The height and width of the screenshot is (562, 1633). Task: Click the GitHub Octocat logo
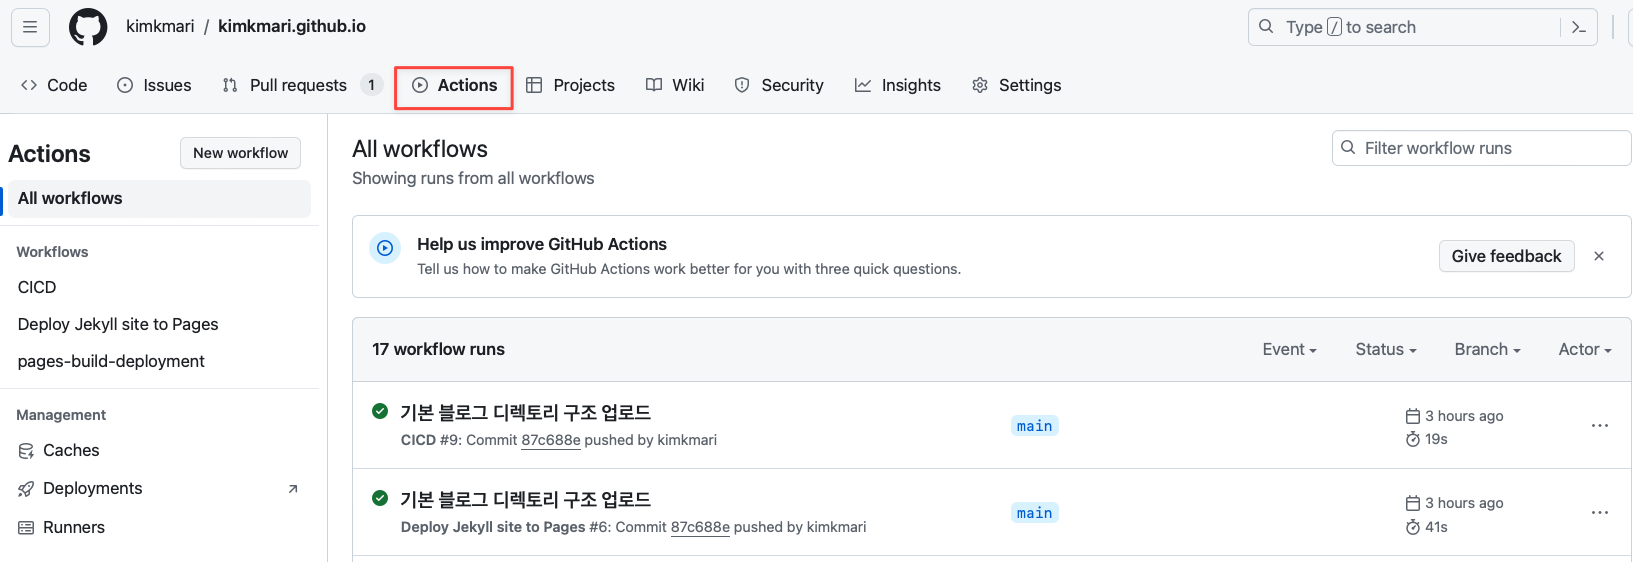pos(88,27)
